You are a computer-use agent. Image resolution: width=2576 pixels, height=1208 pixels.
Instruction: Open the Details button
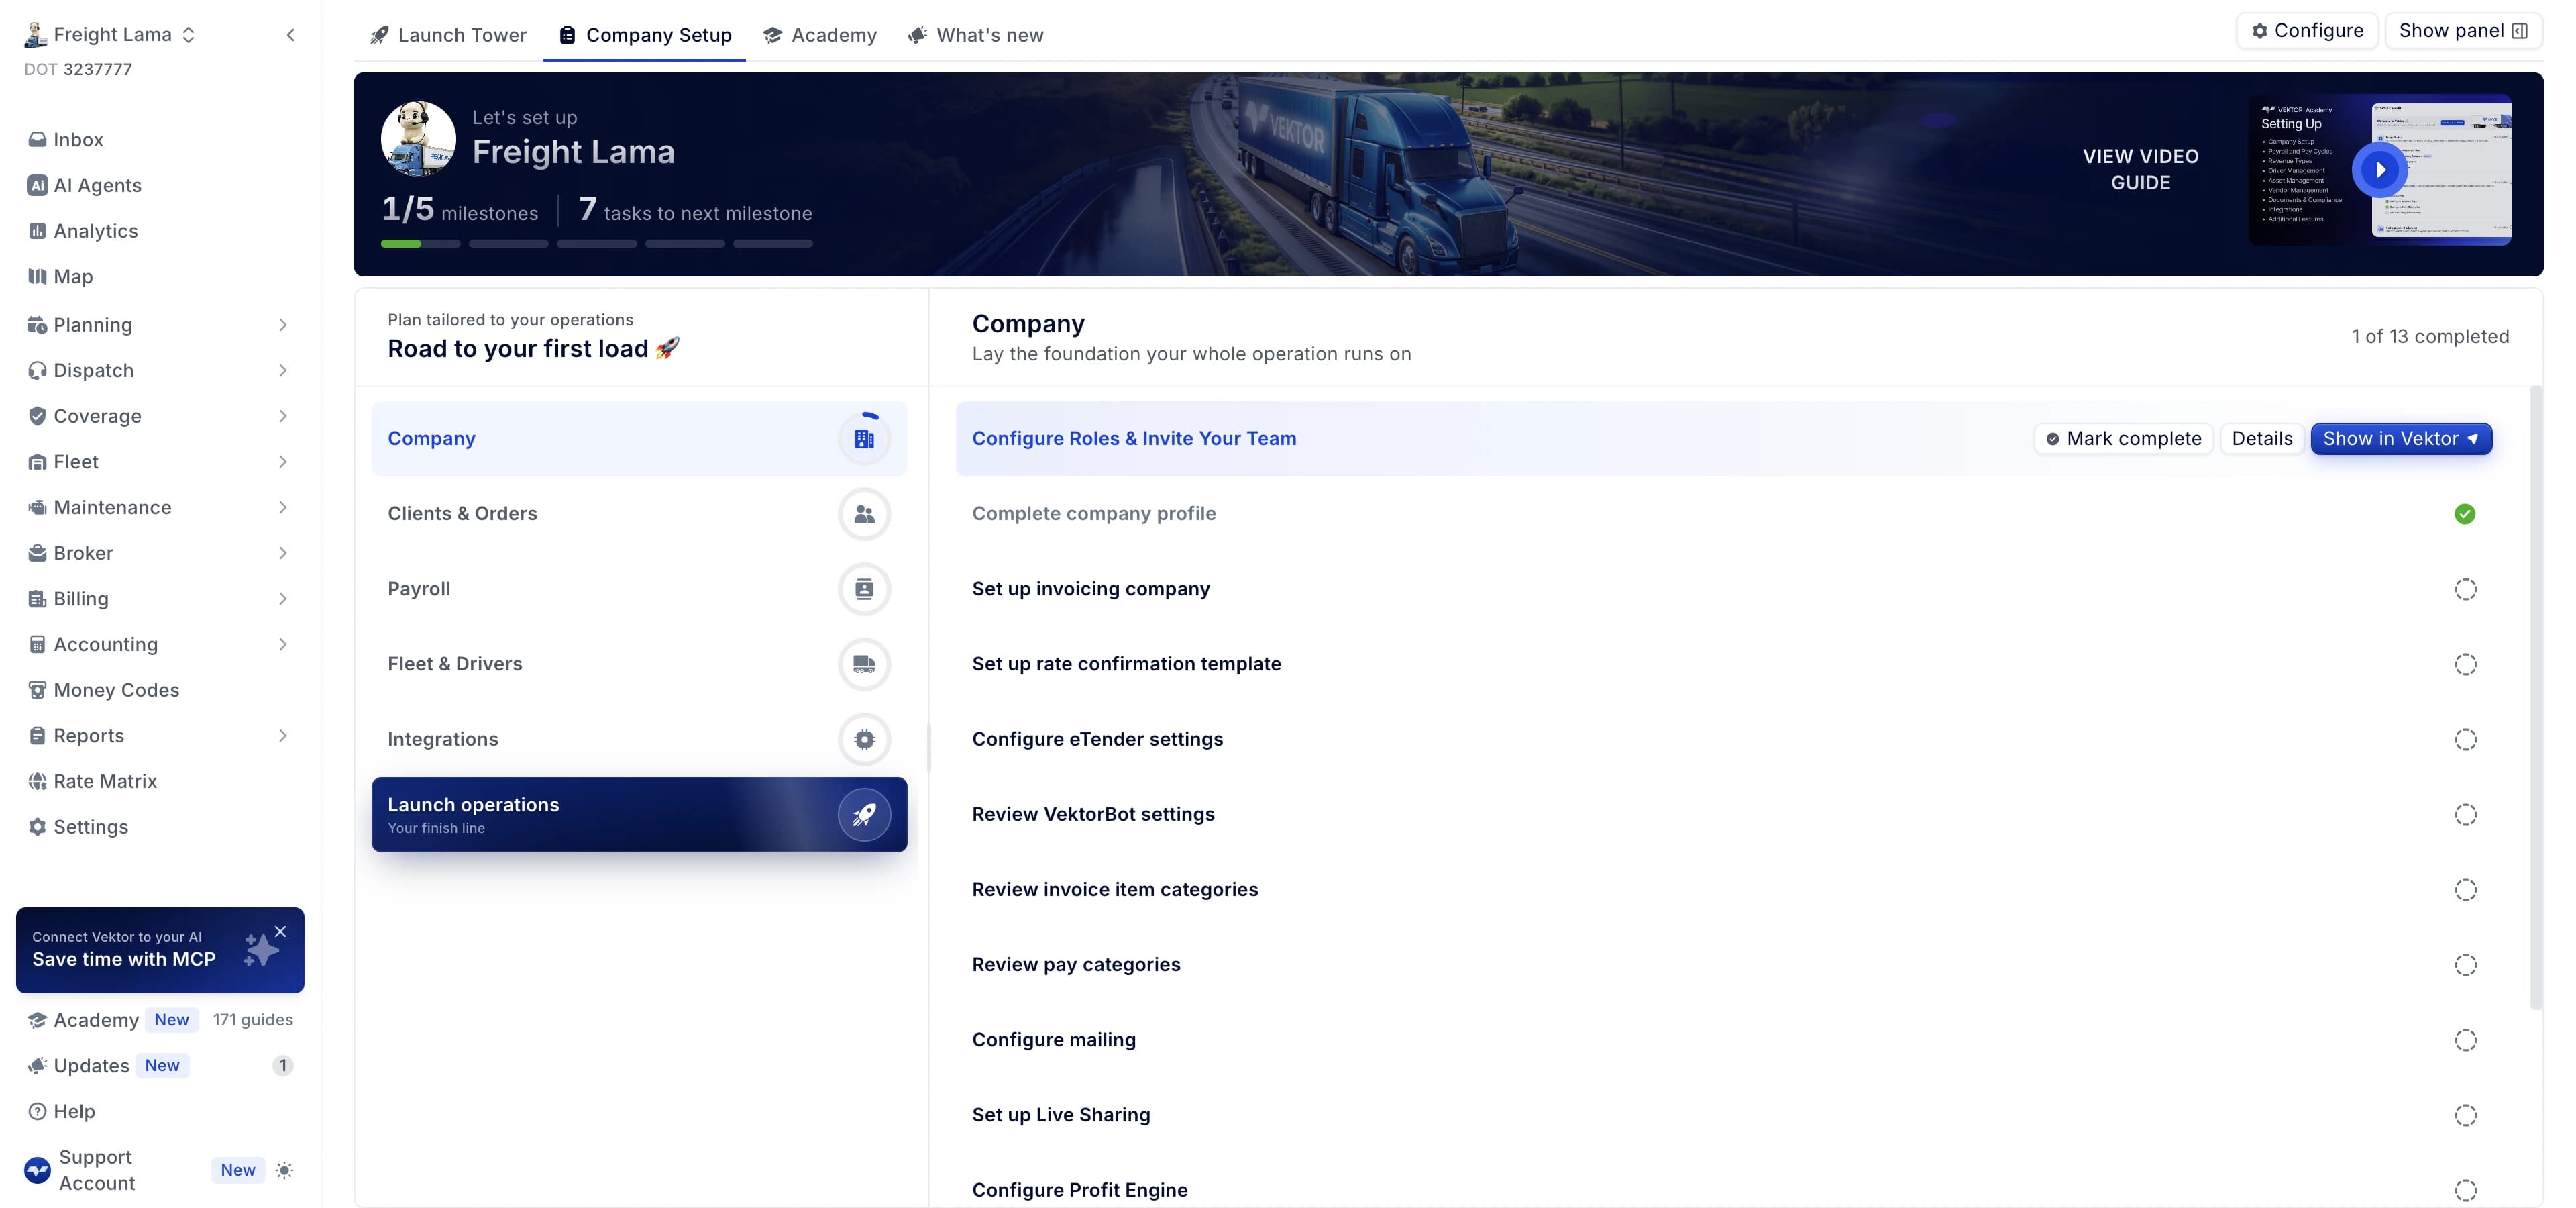2262,439
